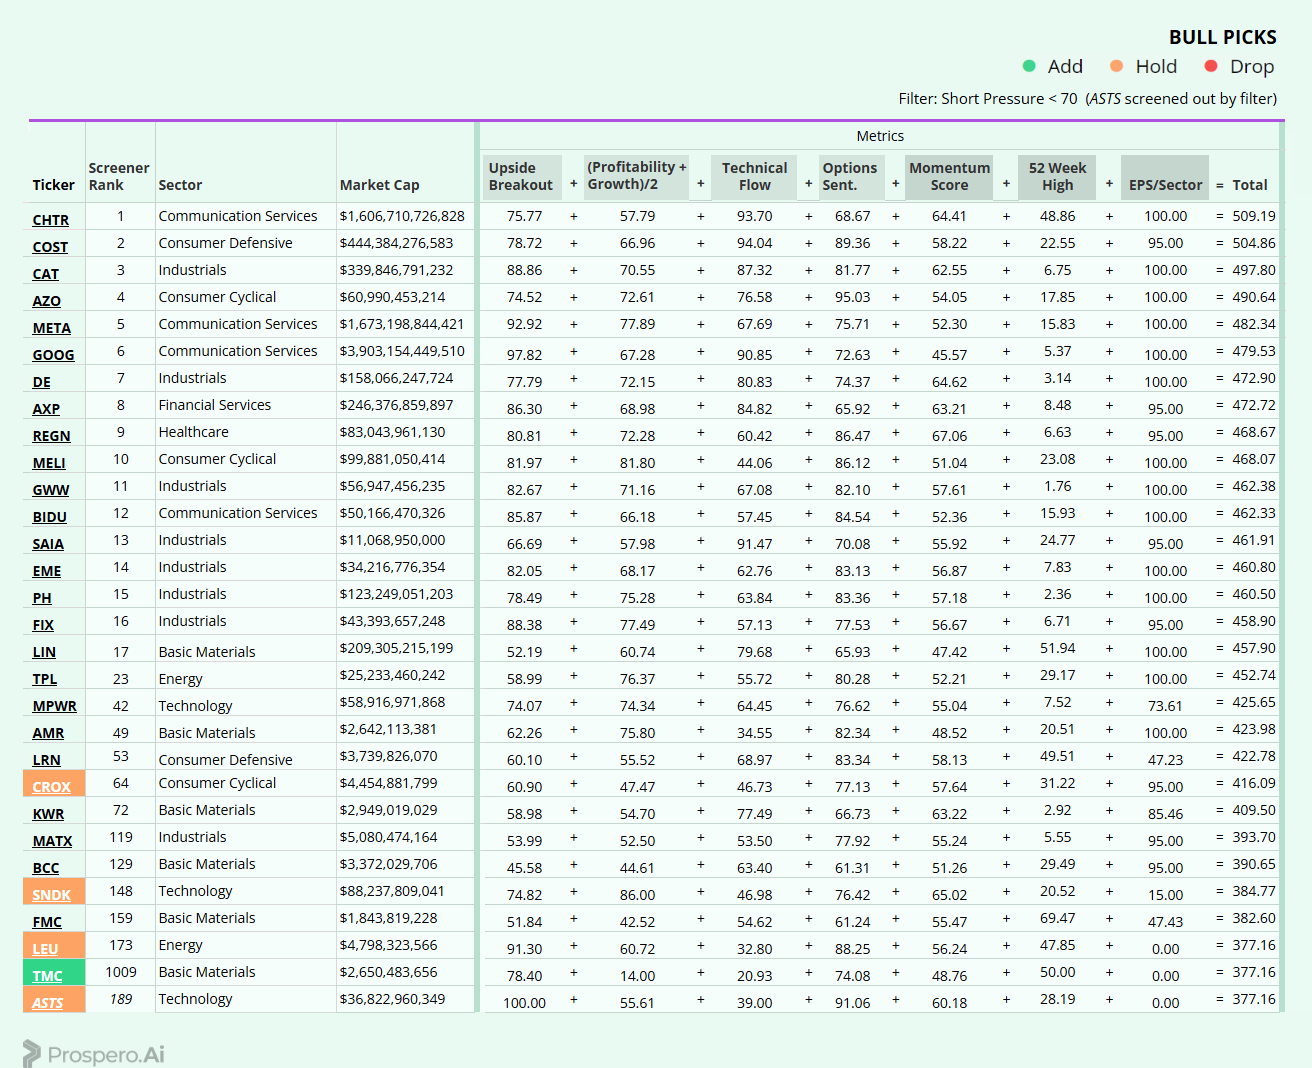Click the 52 Week High column header

coord(1057,176)
